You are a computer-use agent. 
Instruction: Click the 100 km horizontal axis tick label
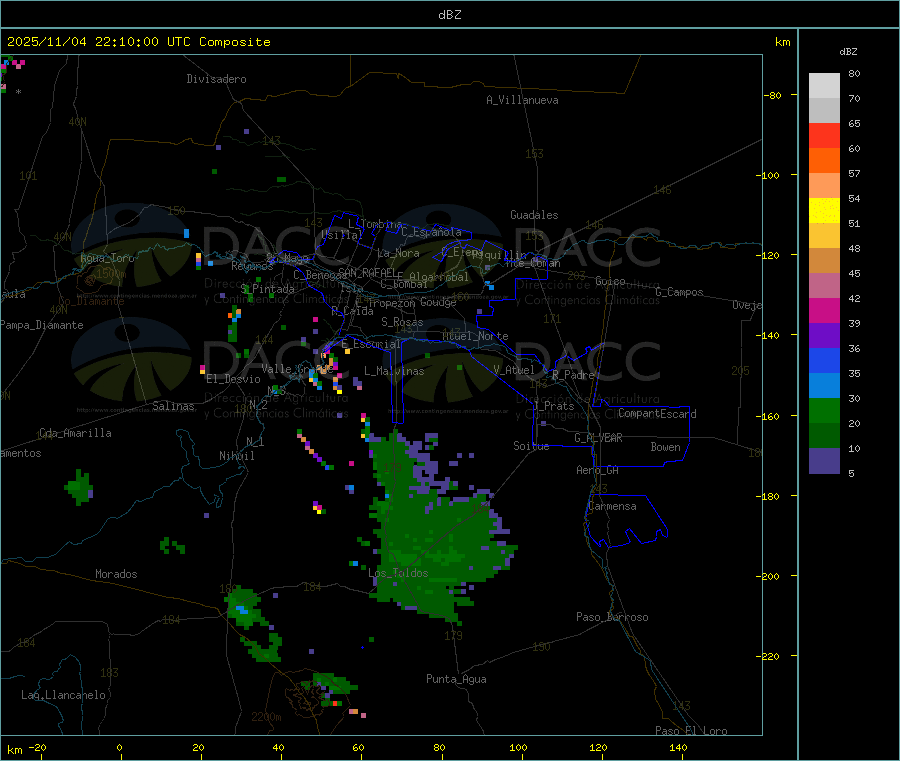coord(518,747)
